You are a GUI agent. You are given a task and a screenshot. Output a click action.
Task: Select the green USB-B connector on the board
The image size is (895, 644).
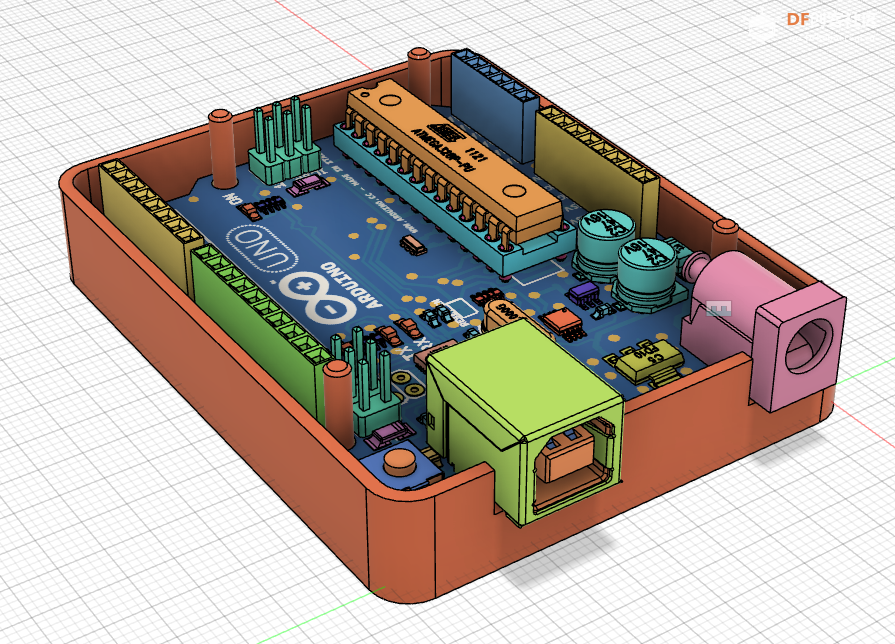(x=525, y=422)
